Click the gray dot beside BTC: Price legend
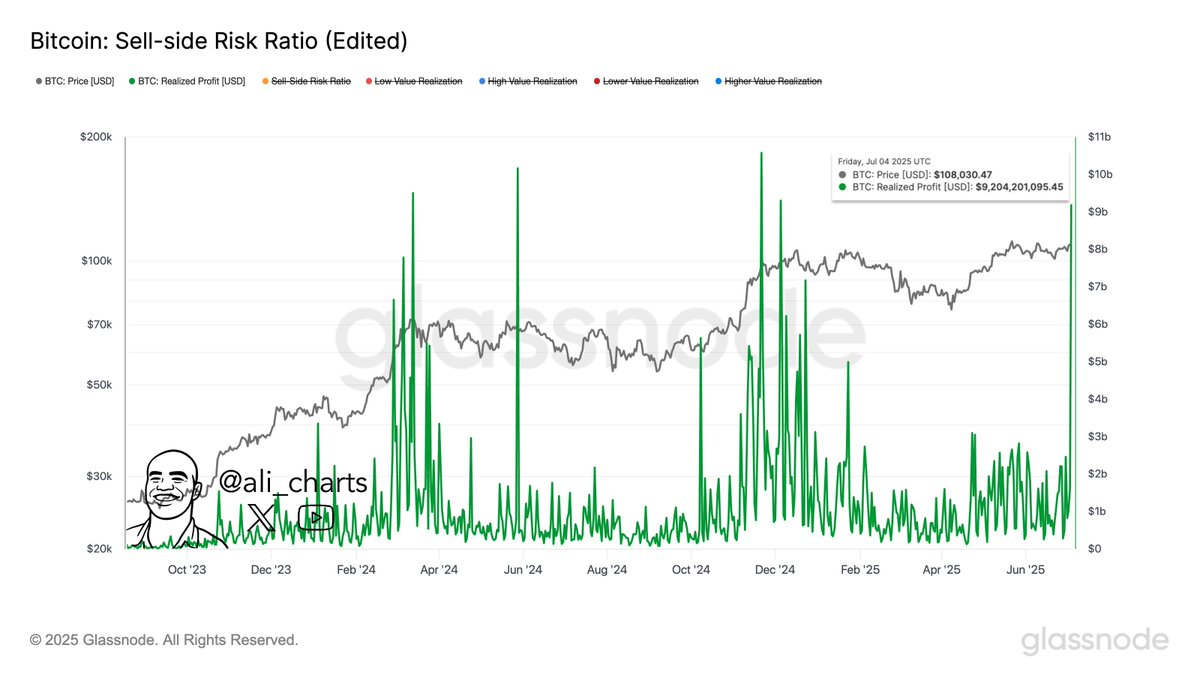 (x=38, y=81)
